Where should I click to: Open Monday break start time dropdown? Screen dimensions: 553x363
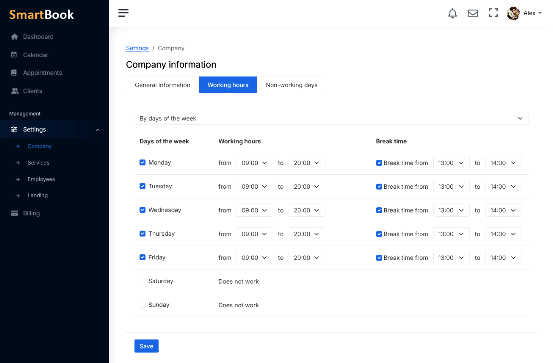coord(451,163)
